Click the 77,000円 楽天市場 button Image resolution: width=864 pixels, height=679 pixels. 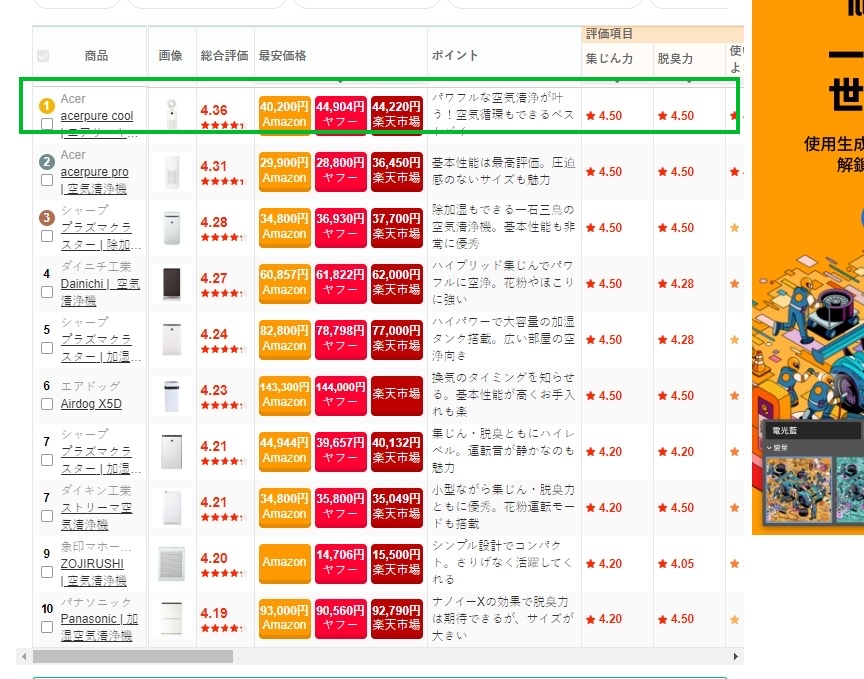click(397, 340)
